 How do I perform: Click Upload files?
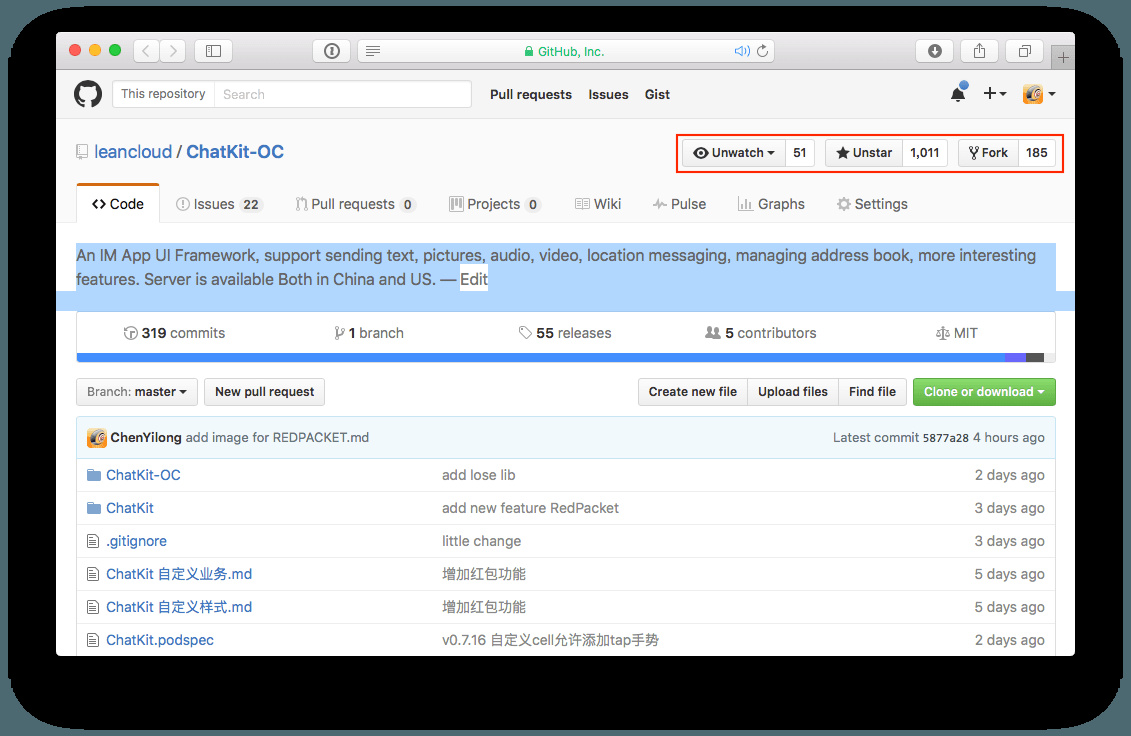click(793, 392)
